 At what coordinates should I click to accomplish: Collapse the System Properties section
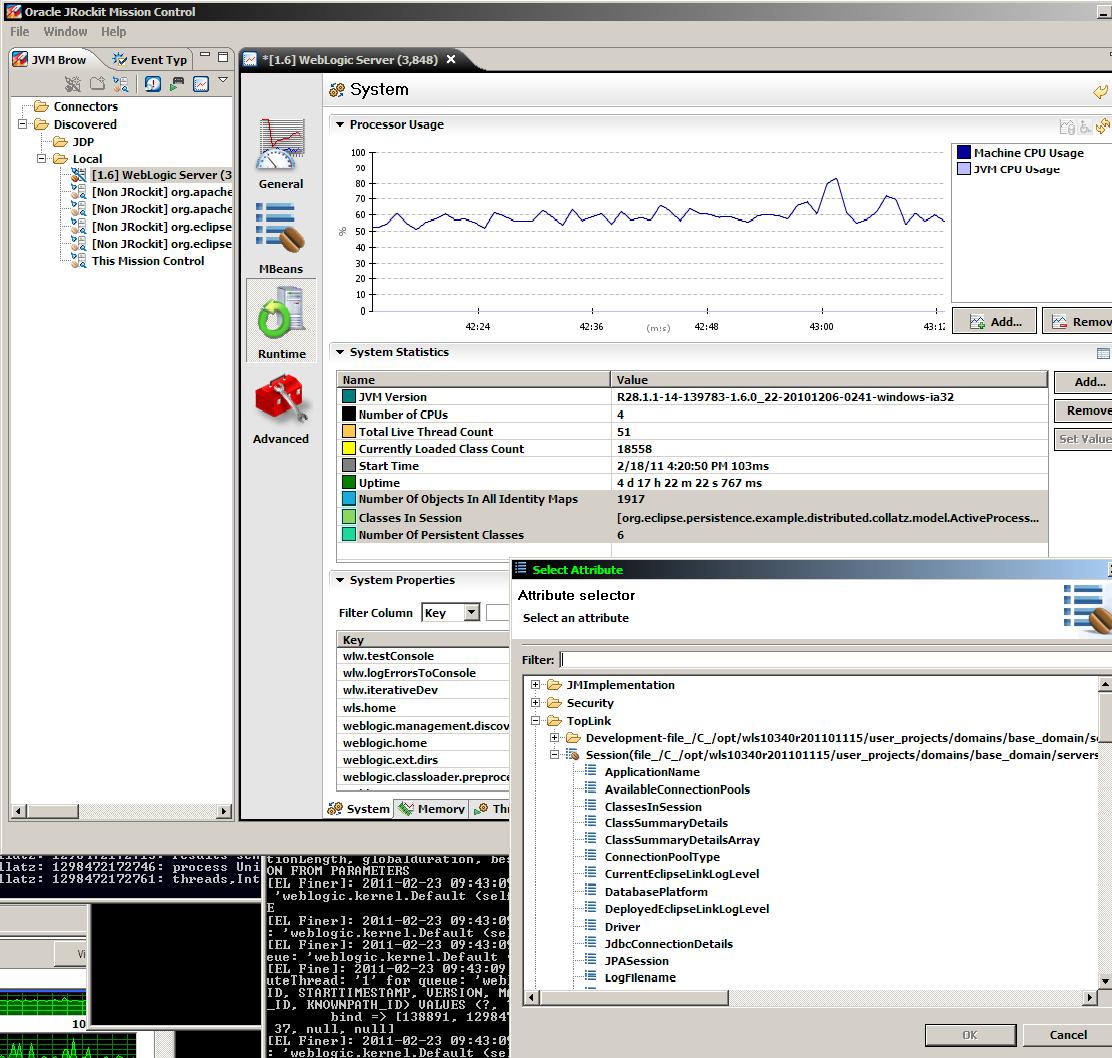click(x=340, y=580)
